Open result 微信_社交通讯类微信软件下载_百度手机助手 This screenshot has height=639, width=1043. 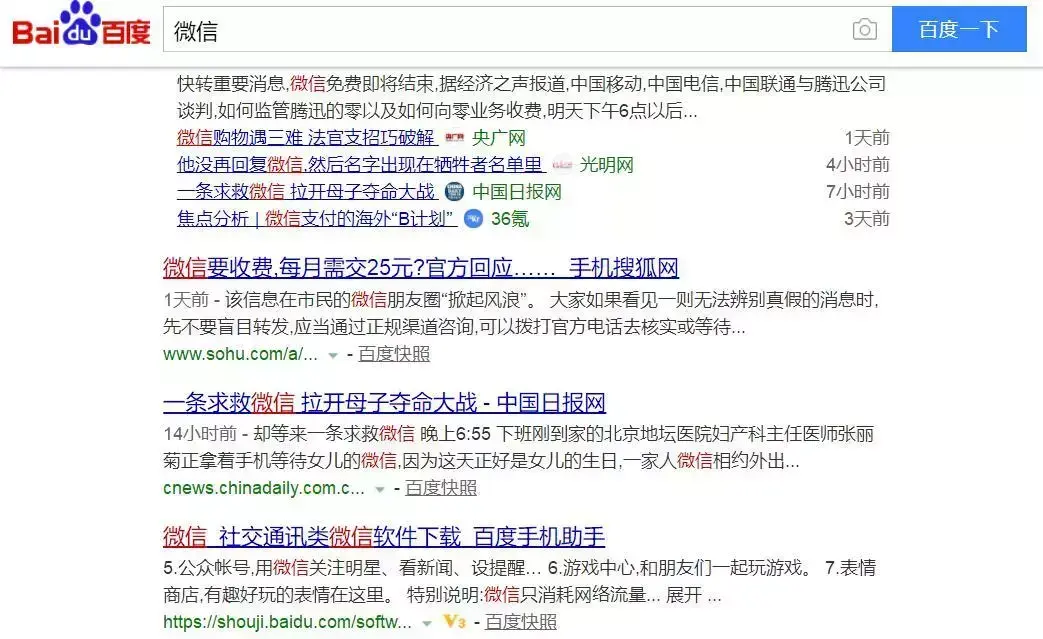[x=384, y=537]
